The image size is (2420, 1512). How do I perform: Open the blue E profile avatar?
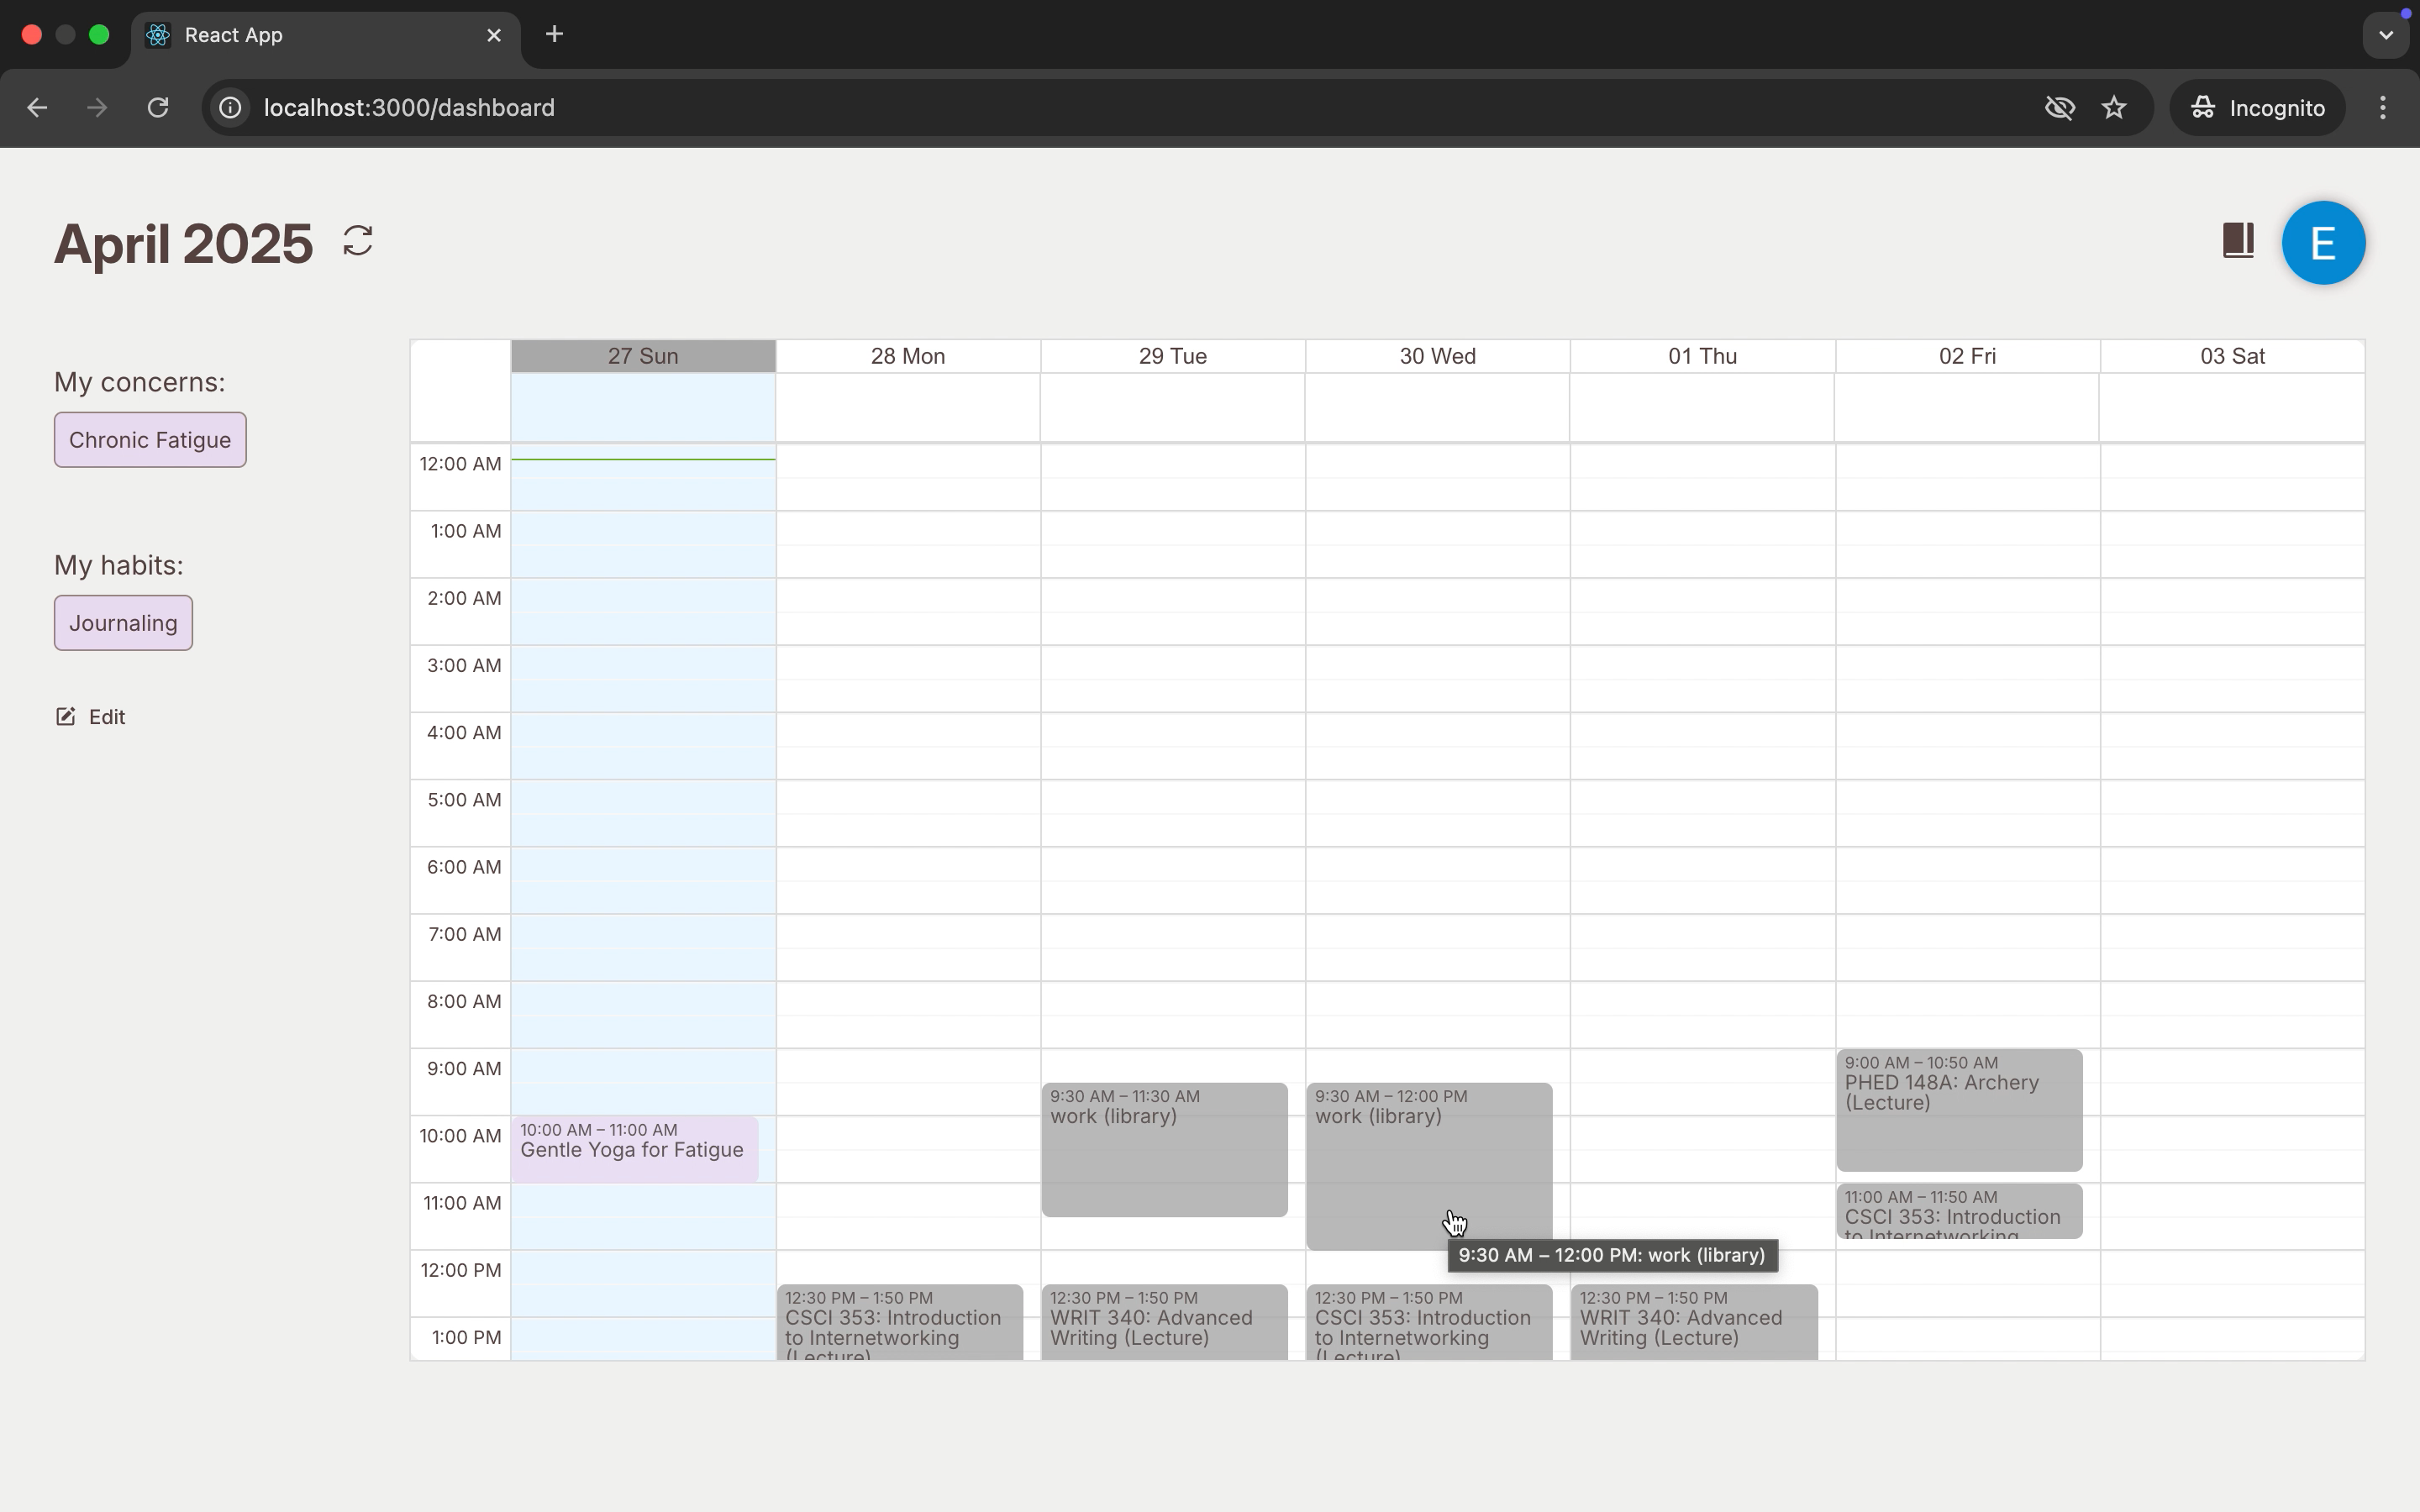click(x=2322, y=243)
